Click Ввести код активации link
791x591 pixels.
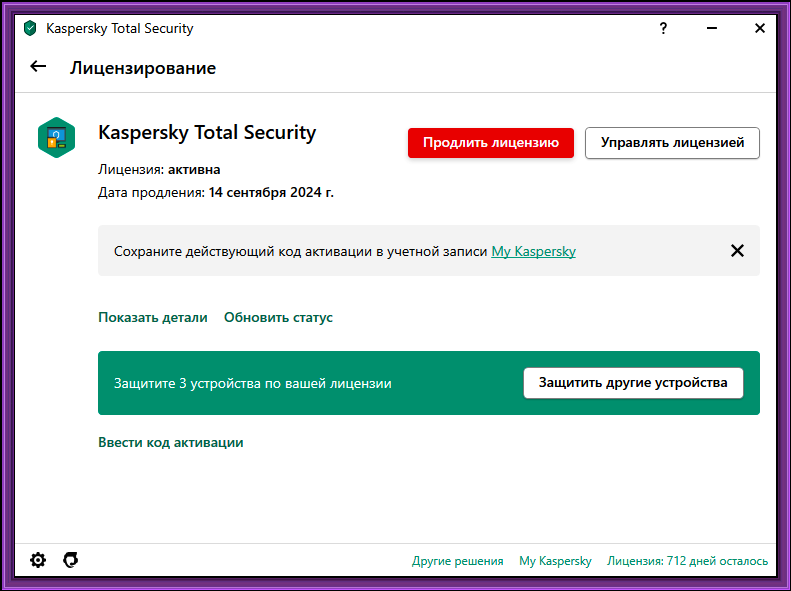[171, 442]
